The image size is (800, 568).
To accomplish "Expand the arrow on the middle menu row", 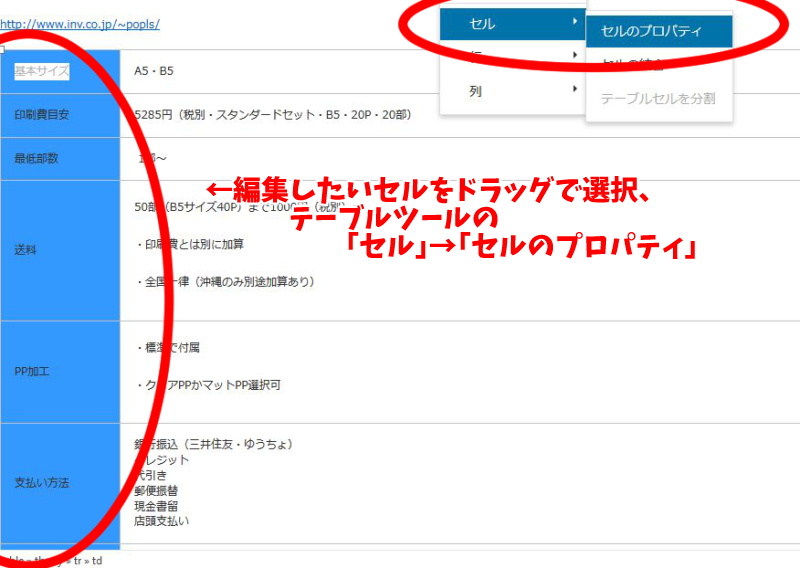I will click(575, 56).
